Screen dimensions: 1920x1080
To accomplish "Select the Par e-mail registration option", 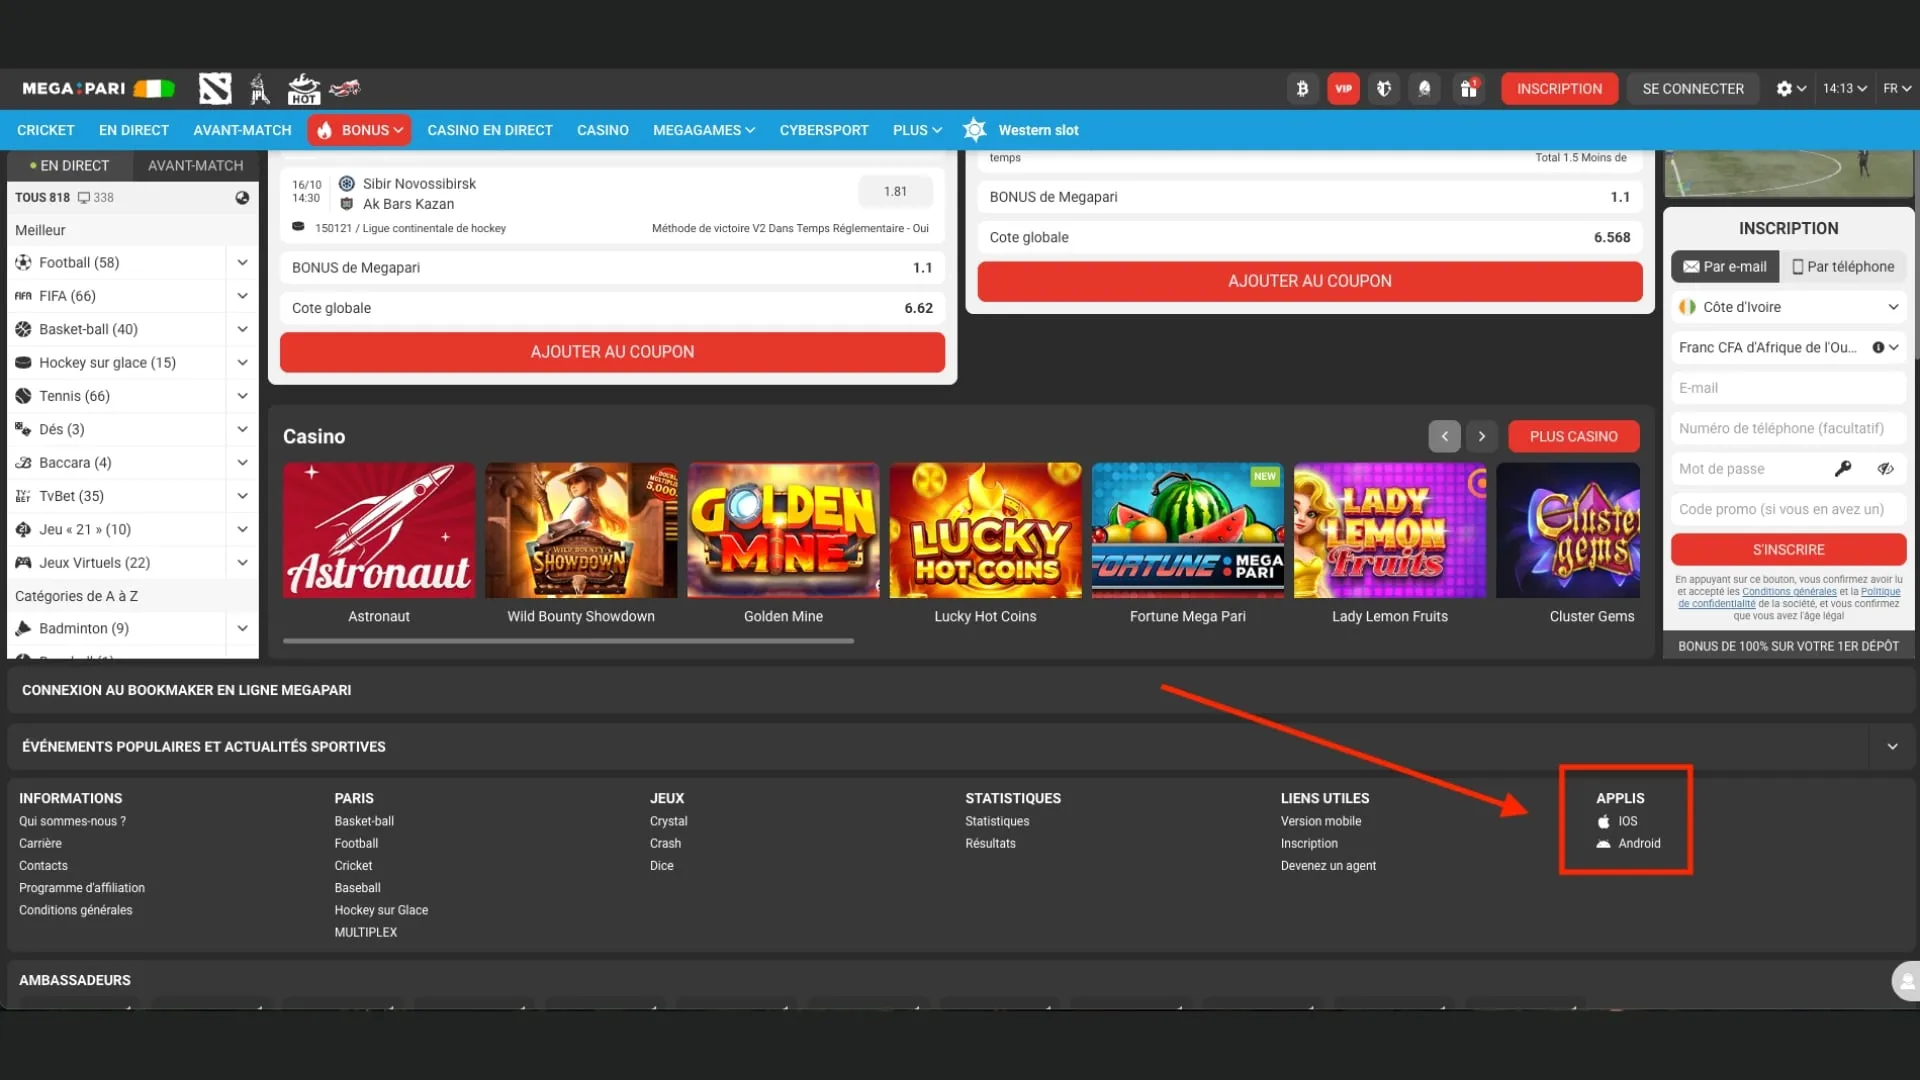I will (x=1724, y=266).
